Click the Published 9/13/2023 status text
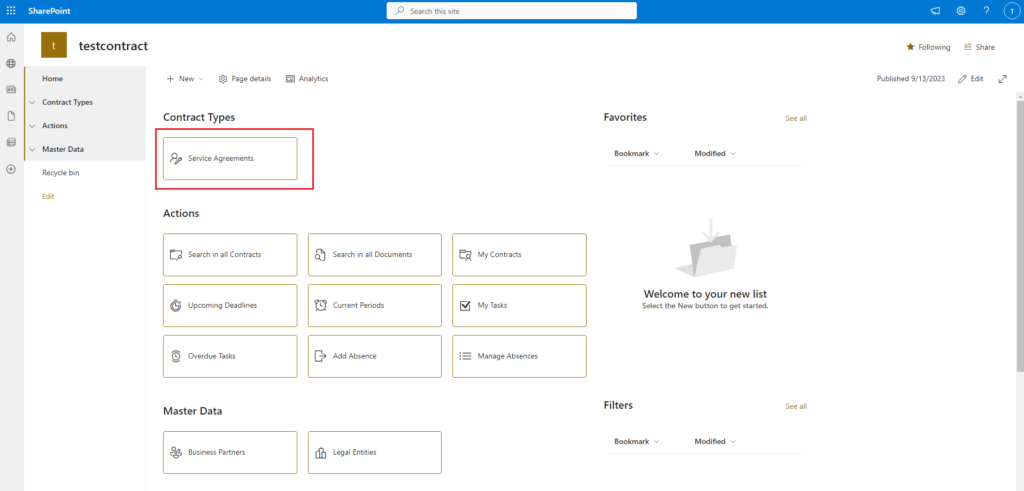This screenshot has height=491, width=1024. pyautogui.click(x=910, y=78)
